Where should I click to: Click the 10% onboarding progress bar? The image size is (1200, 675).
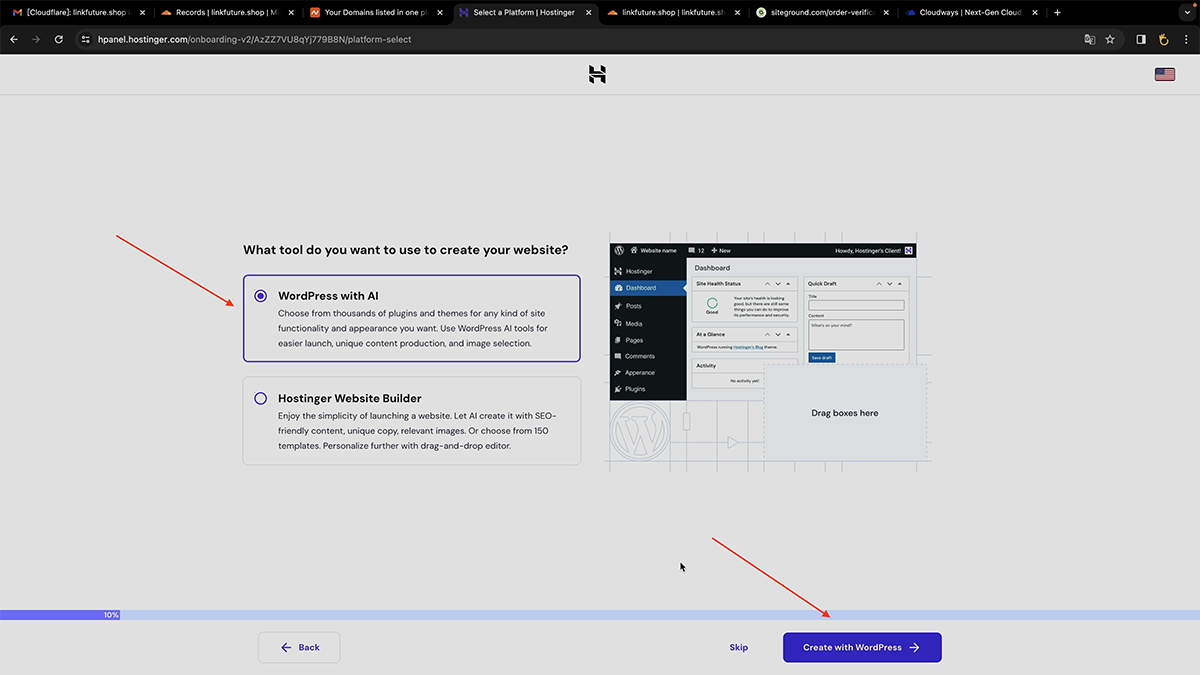[x=600, y=615]
